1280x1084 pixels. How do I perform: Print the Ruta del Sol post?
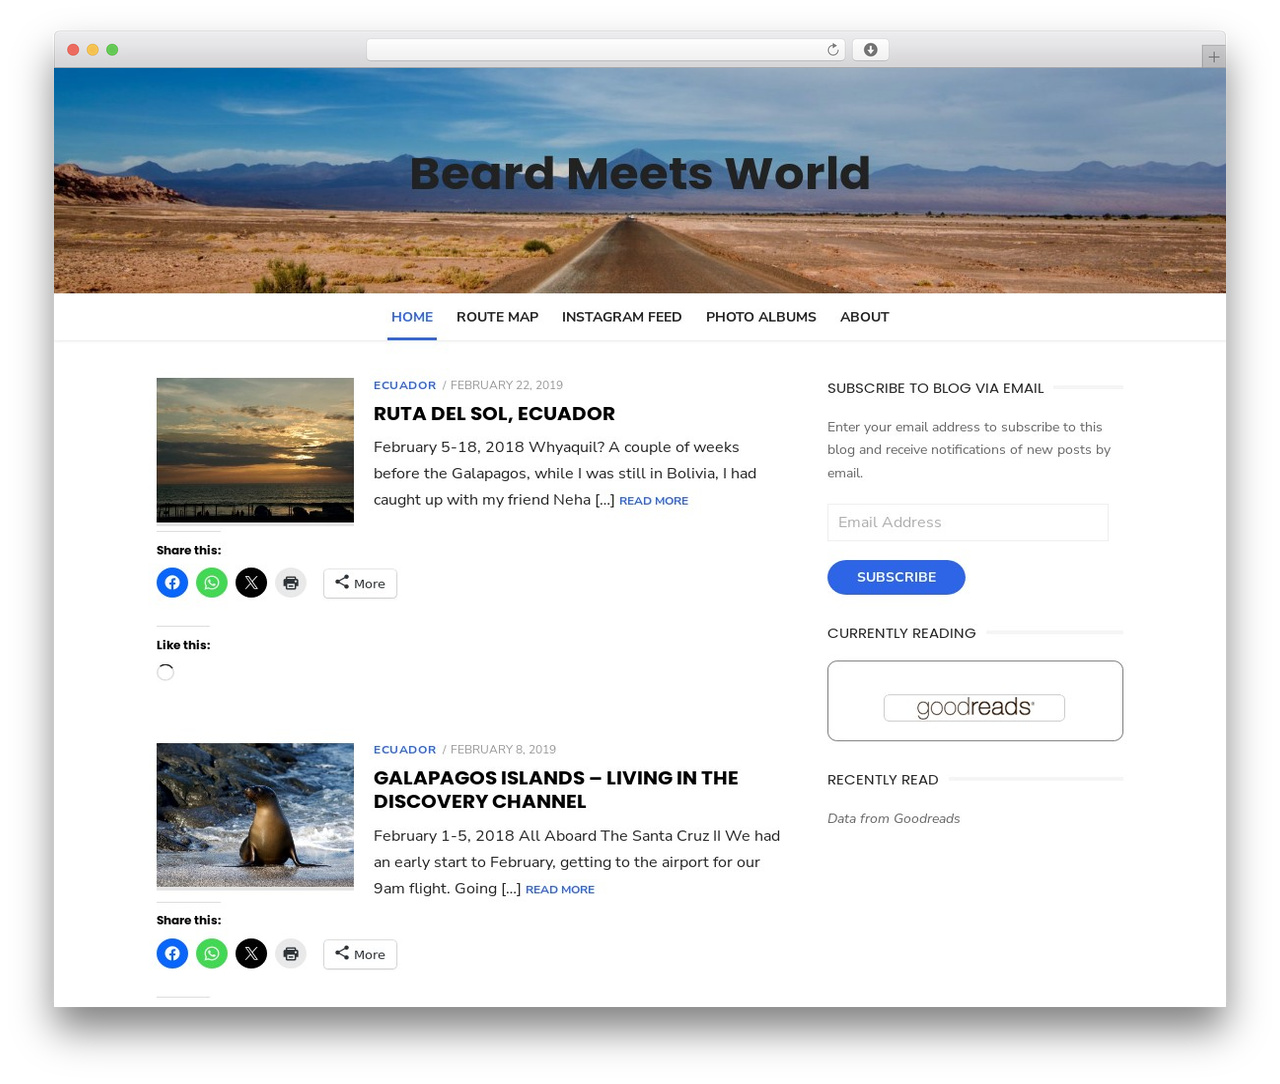tap(291, 582)
